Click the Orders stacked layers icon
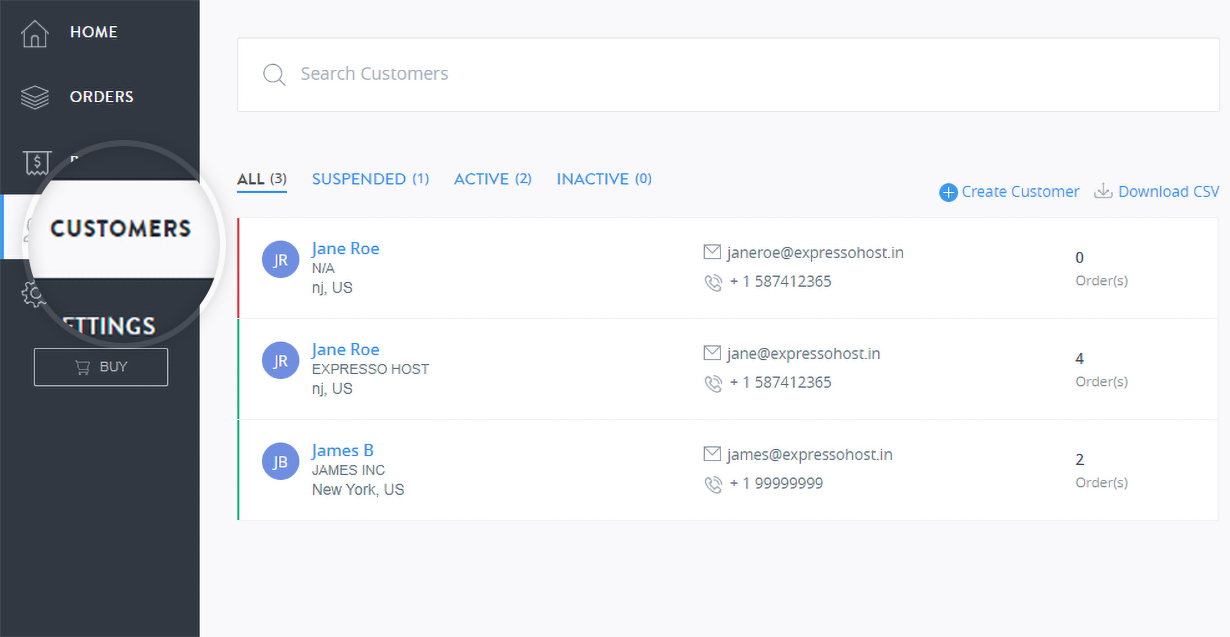Viewport: 1230px width, 637px height. pos(35,97)
